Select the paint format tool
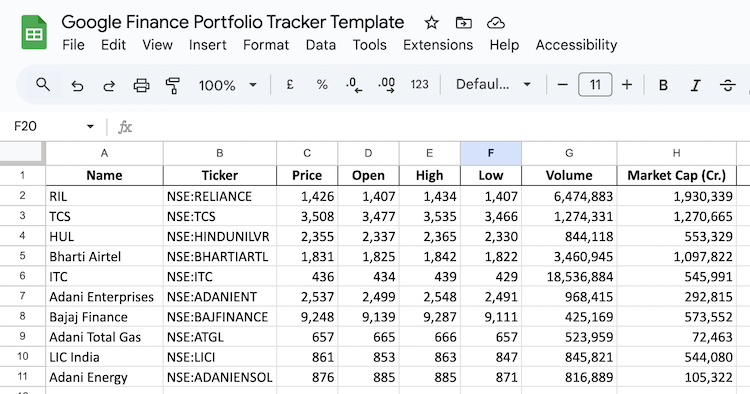The image size is (750, 394). [x=173, y=86]
